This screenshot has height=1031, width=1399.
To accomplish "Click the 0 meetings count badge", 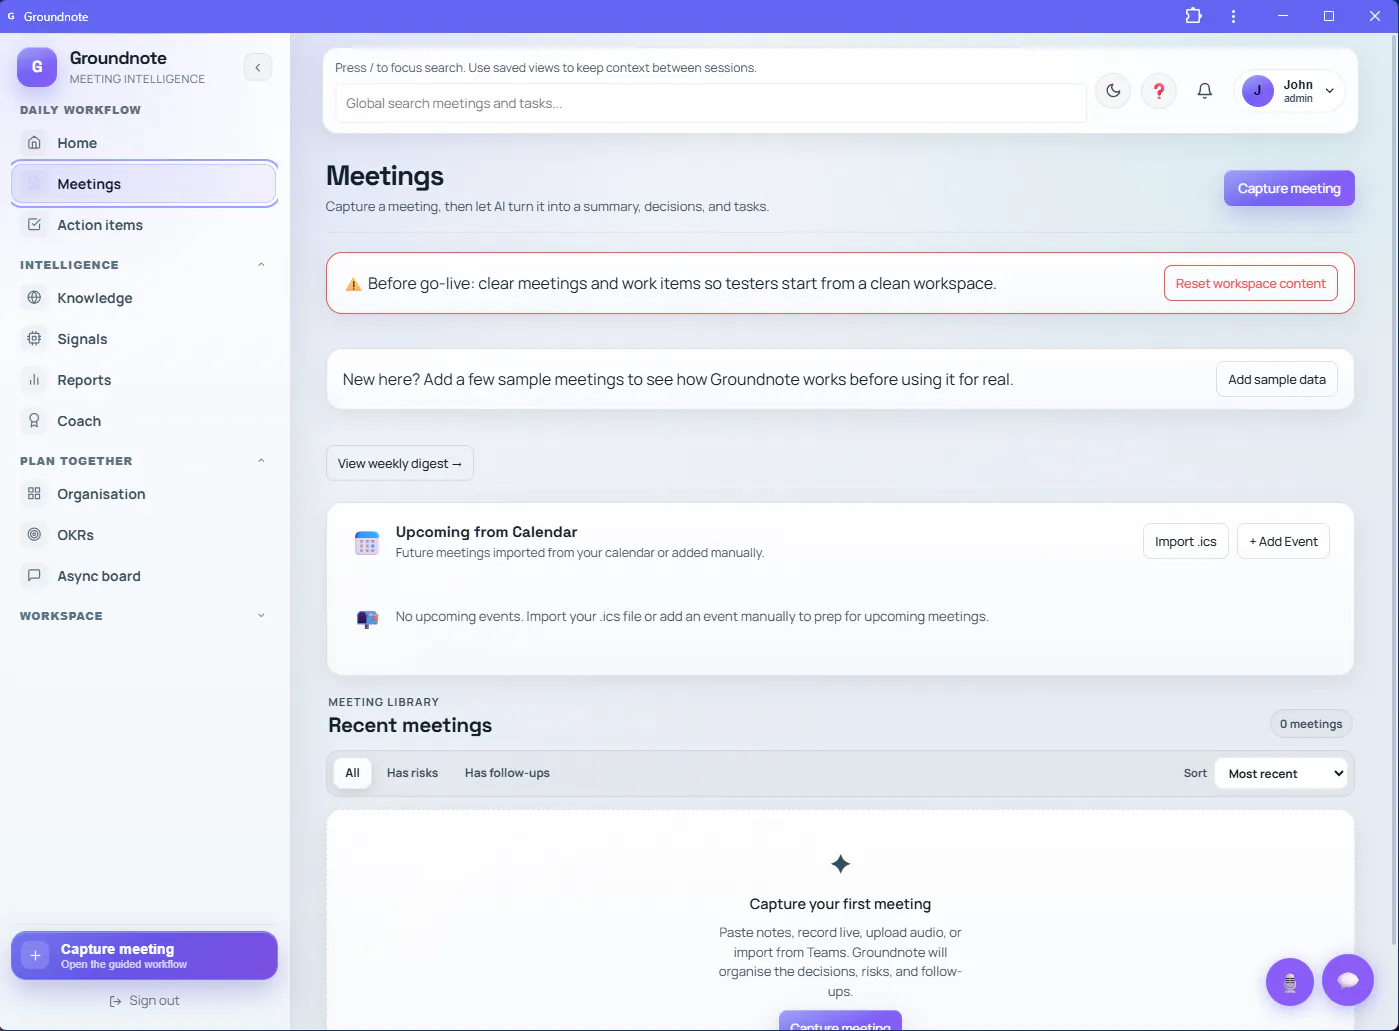I will tap(1311, 724).
